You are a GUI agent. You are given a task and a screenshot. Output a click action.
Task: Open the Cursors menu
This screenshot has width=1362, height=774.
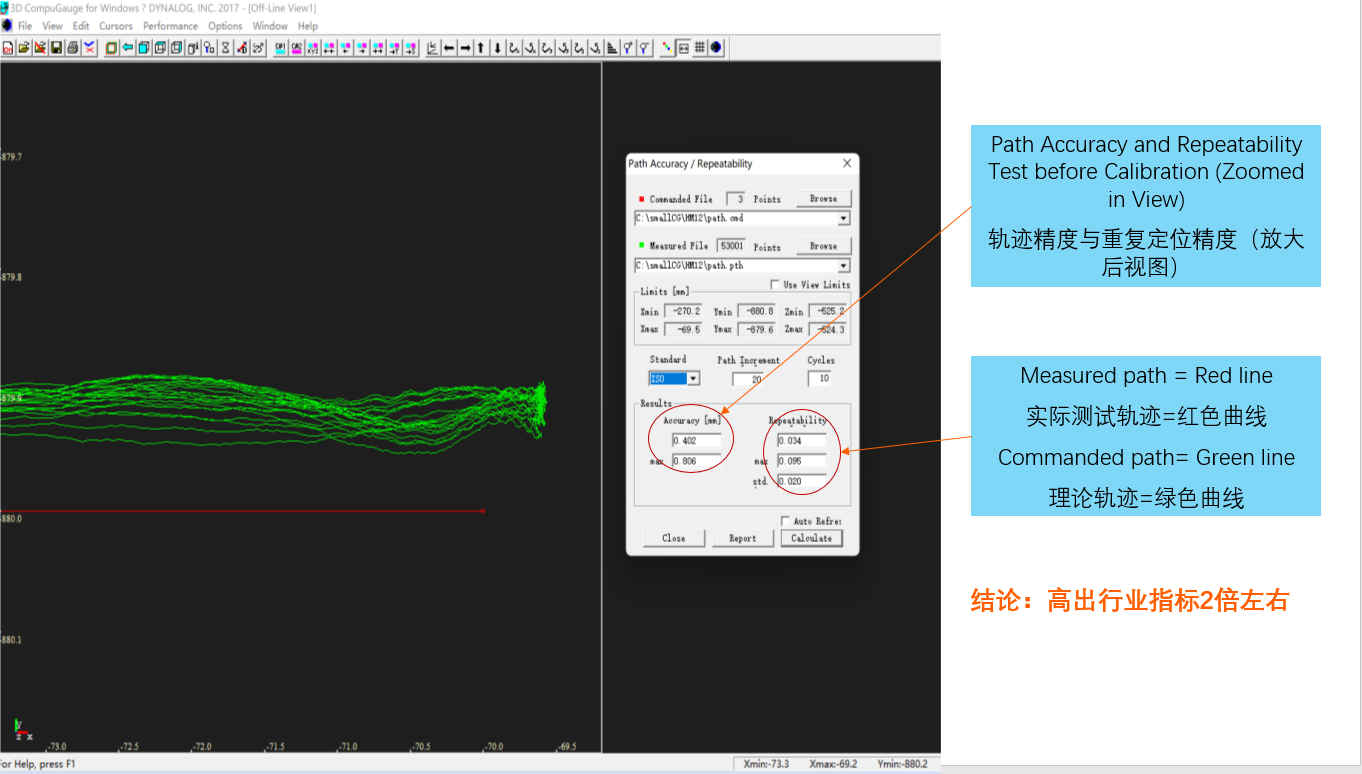116,26
